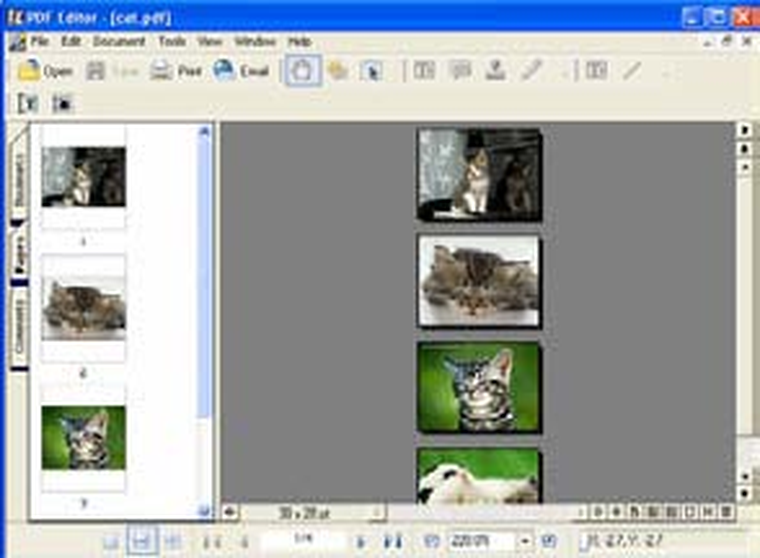
Task: Select the arrow pointer selection tool
Action: point(372,72)
